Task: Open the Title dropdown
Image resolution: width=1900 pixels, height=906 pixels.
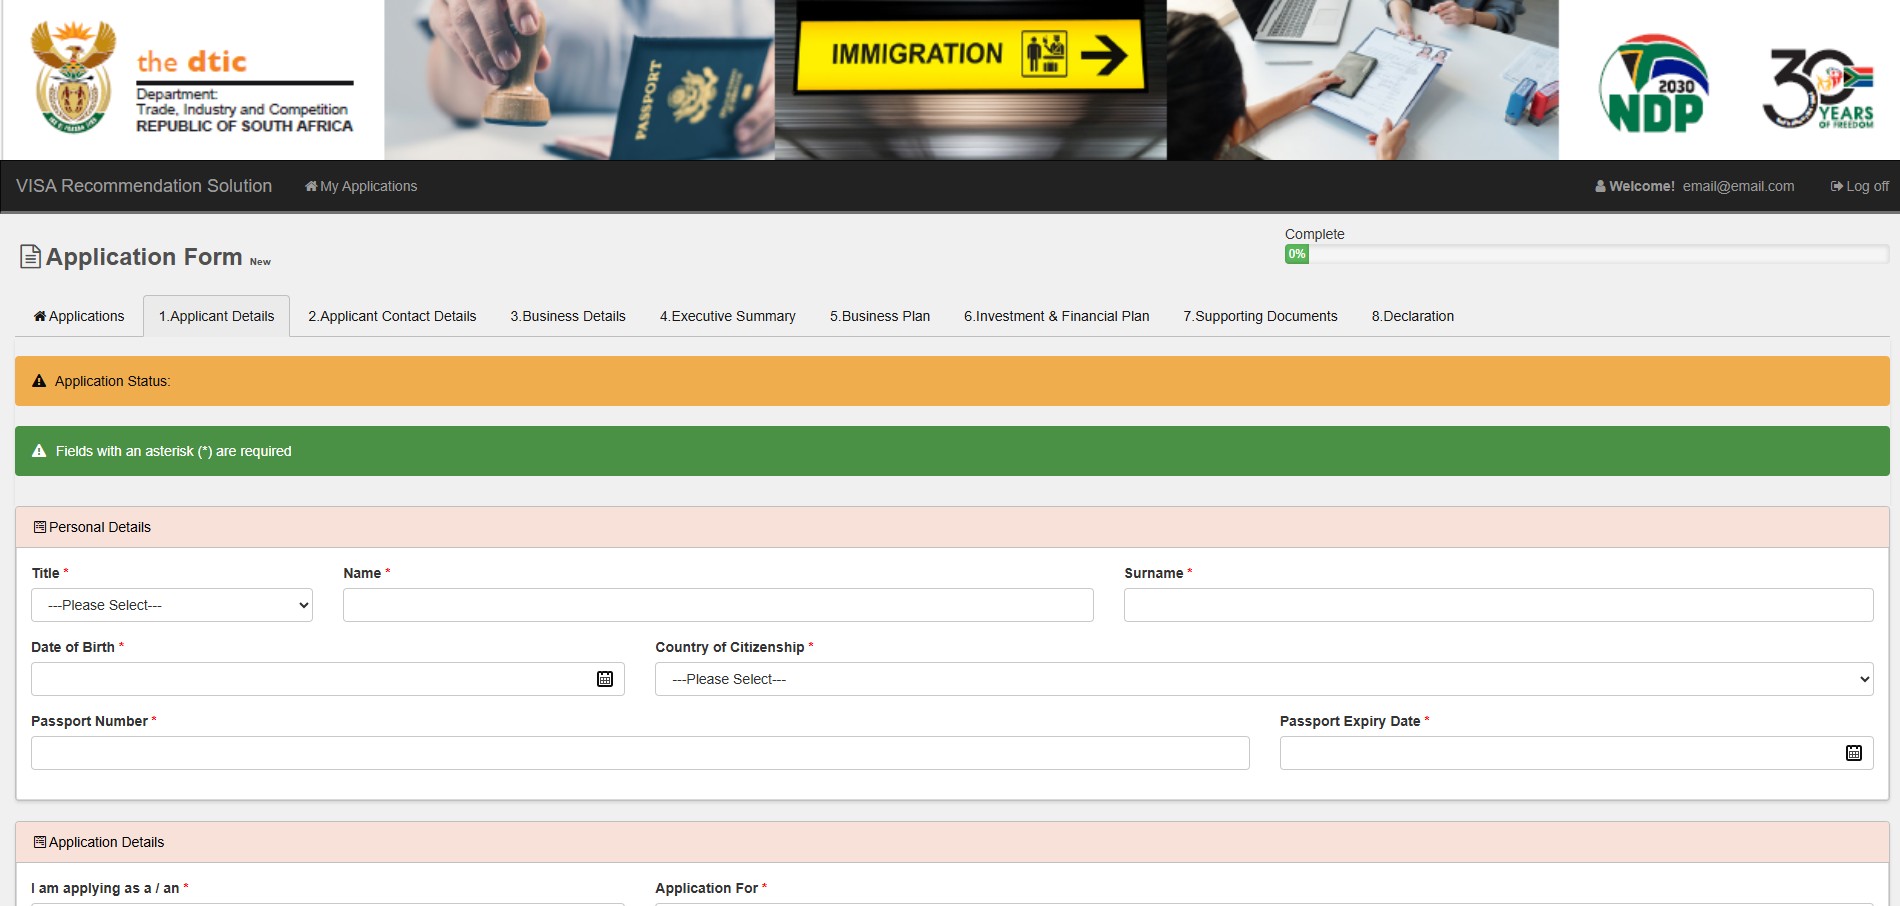Action: (x=172, y=605)
